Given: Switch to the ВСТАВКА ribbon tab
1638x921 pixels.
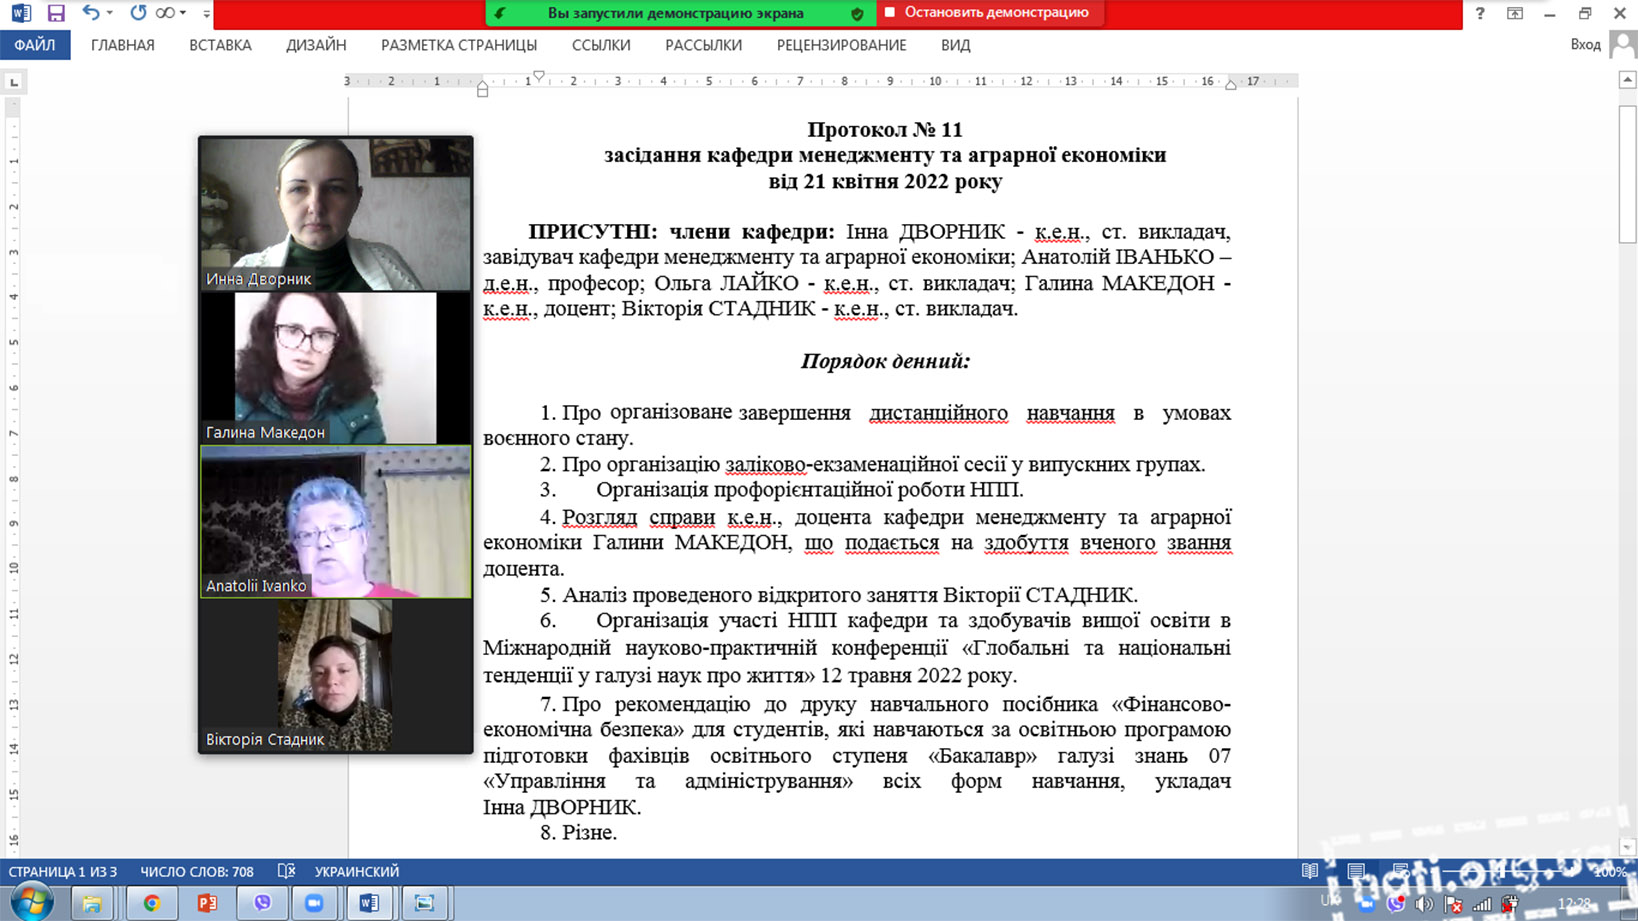Looking at the screenshot, I should [220, 45].
